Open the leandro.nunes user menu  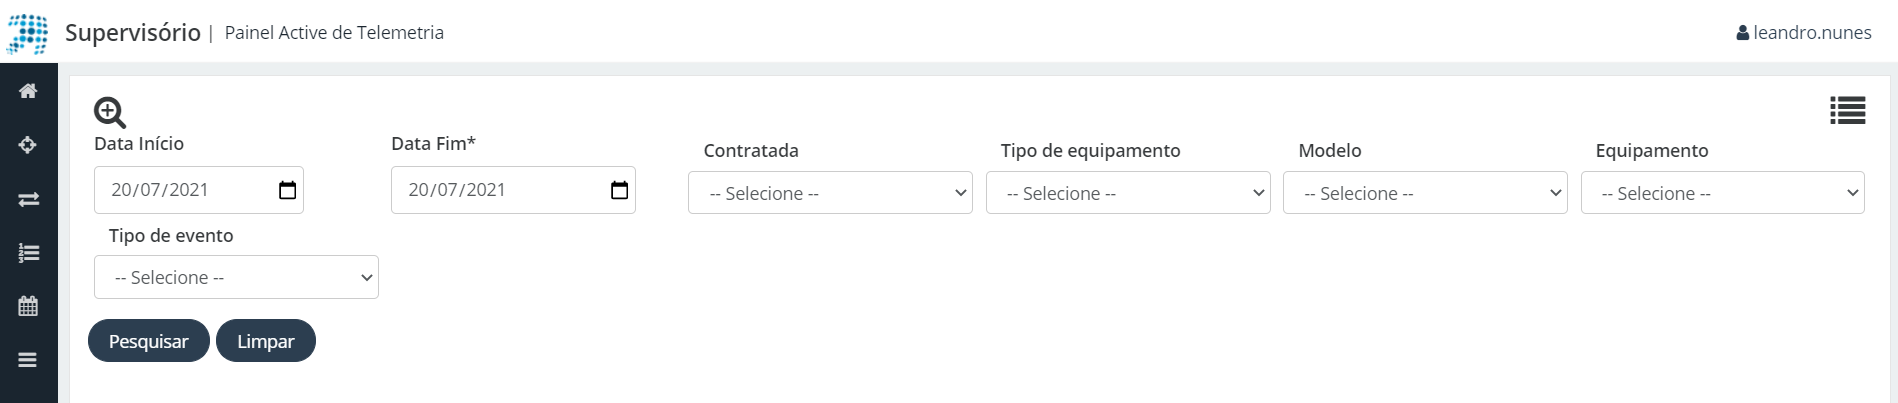(1804, 33)
